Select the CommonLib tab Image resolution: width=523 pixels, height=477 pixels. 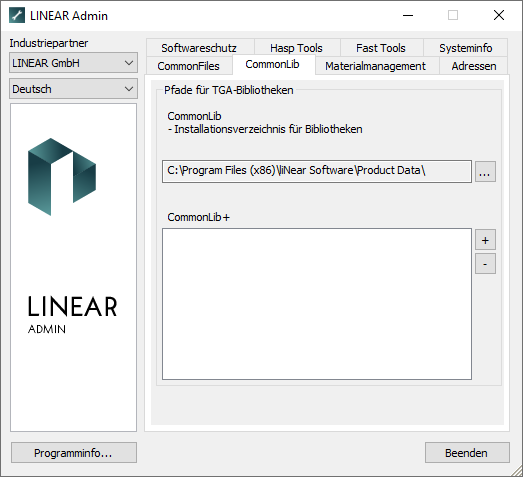(x=273, y=64)
